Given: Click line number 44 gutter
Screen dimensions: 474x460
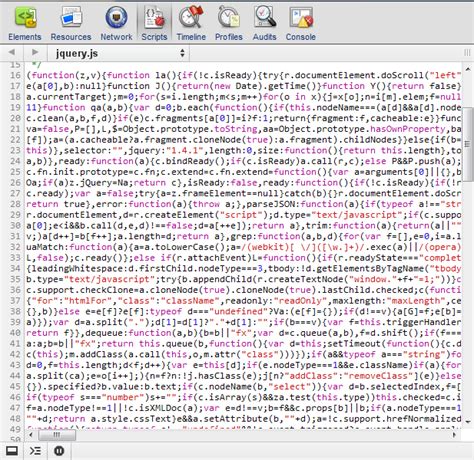Looking at the screenshot, I should [x=15, y=376].
